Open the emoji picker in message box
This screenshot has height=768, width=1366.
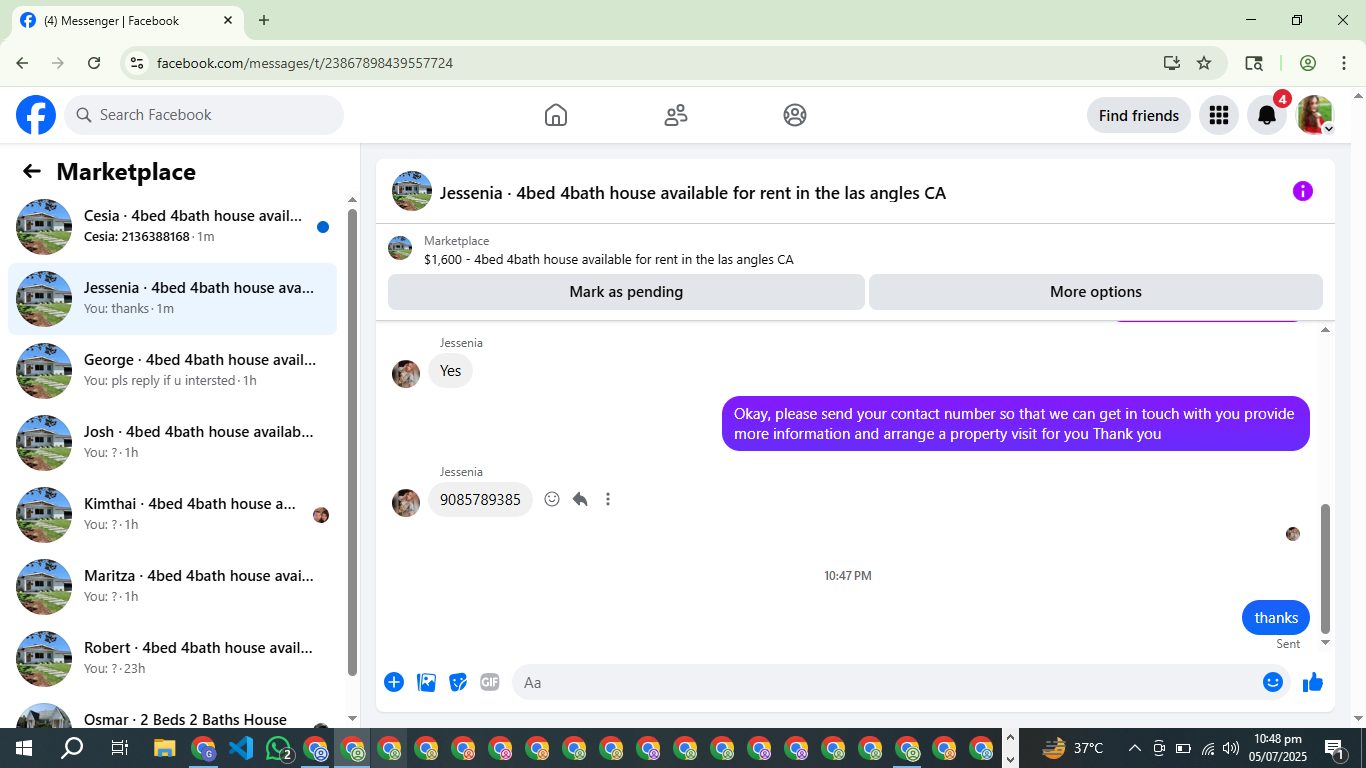[x=1272, y=682]
